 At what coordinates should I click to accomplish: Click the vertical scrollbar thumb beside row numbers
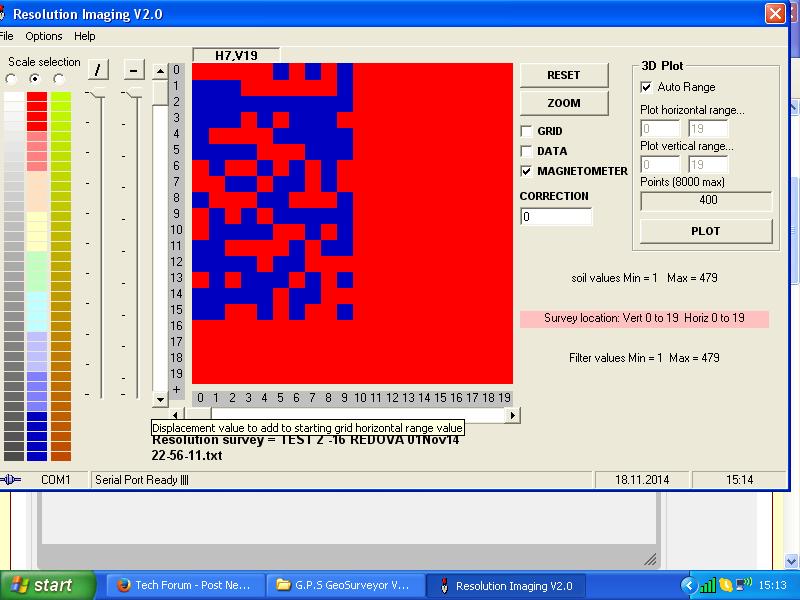(x=160, y=92)
